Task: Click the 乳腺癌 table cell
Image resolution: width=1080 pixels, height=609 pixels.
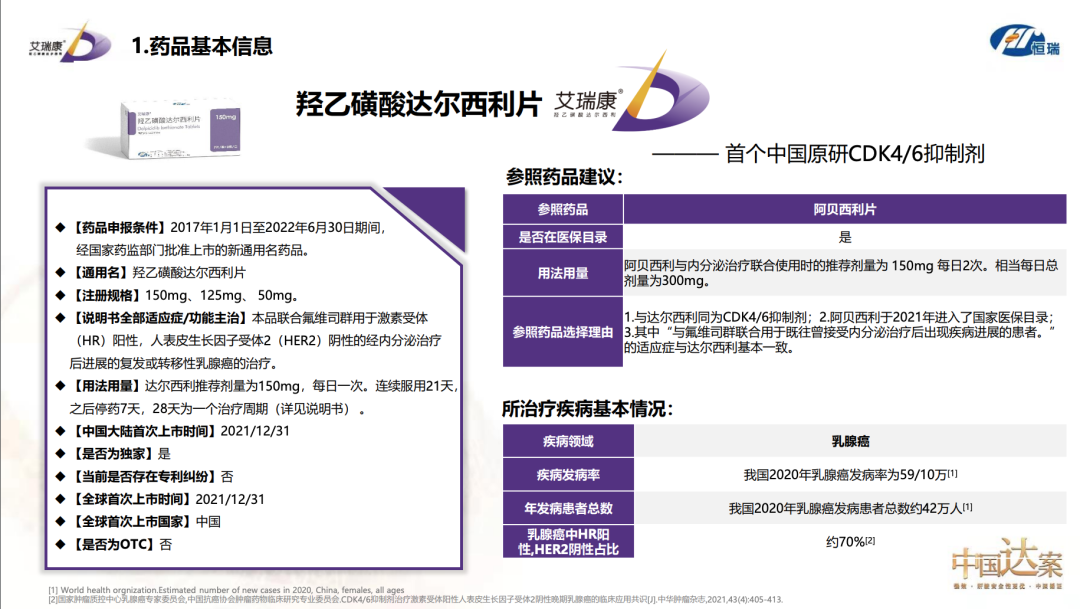Action: (x=850, y=442)
